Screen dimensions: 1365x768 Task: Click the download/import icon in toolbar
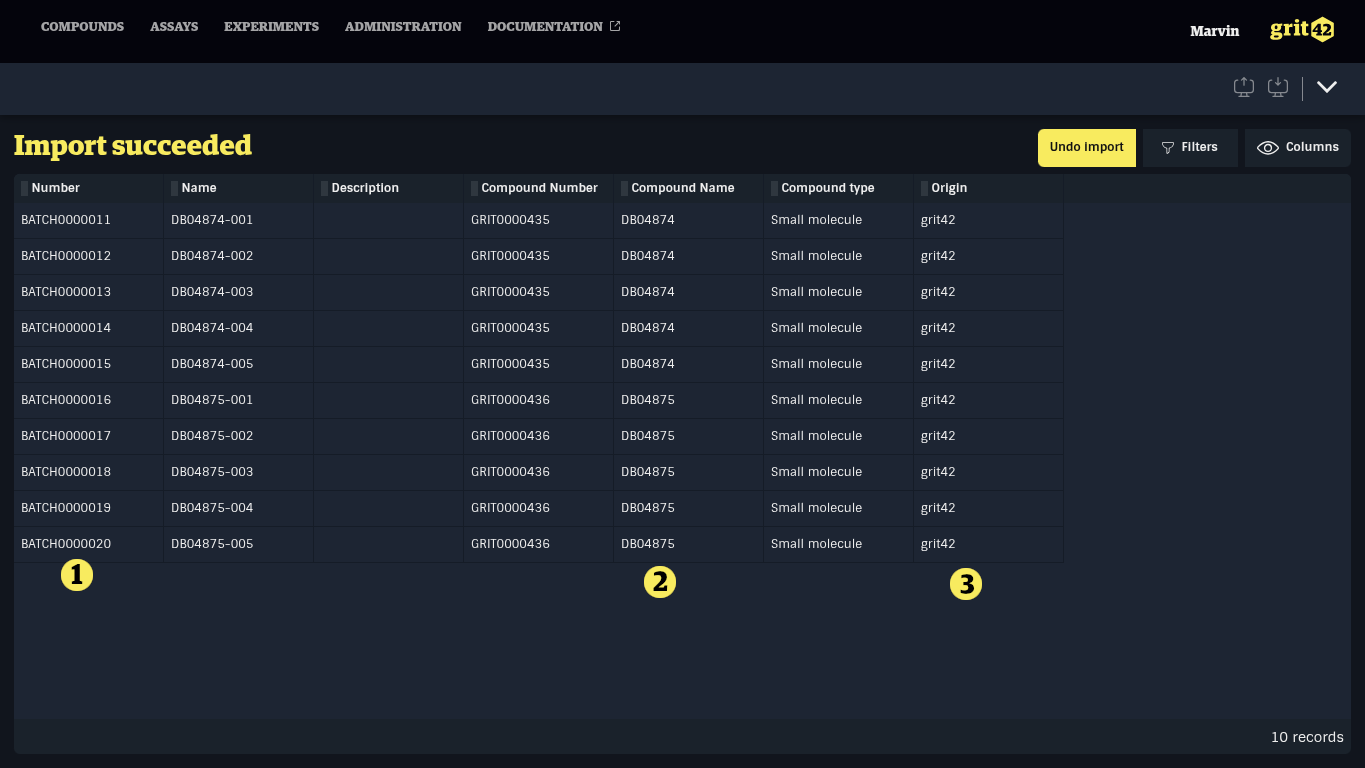point(1278,87)
